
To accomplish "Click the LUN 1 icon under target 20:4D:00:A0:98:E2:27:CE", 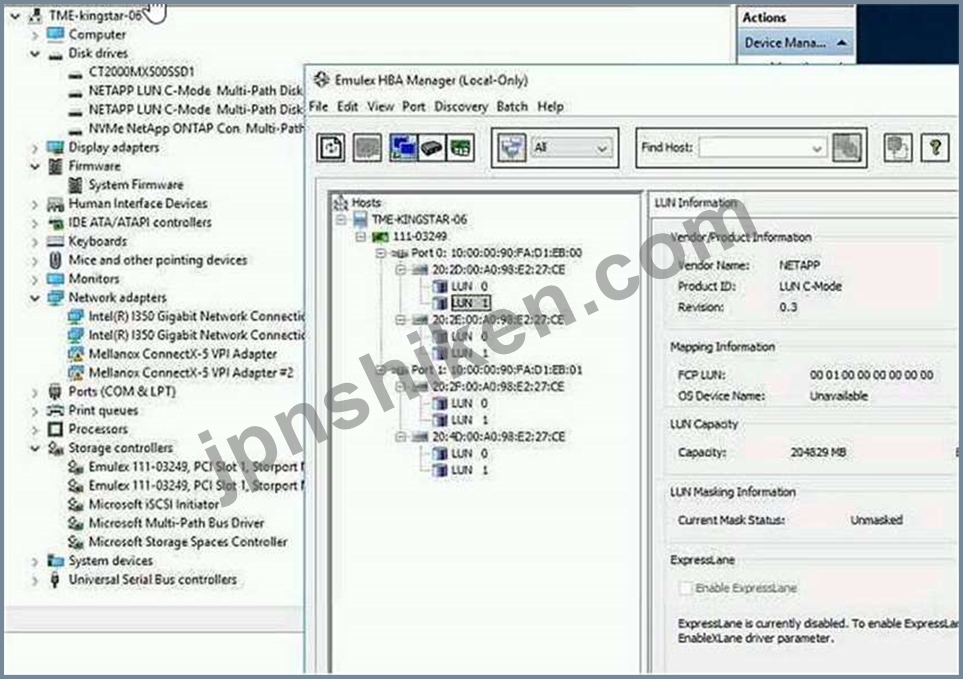I will pos(440,470).
